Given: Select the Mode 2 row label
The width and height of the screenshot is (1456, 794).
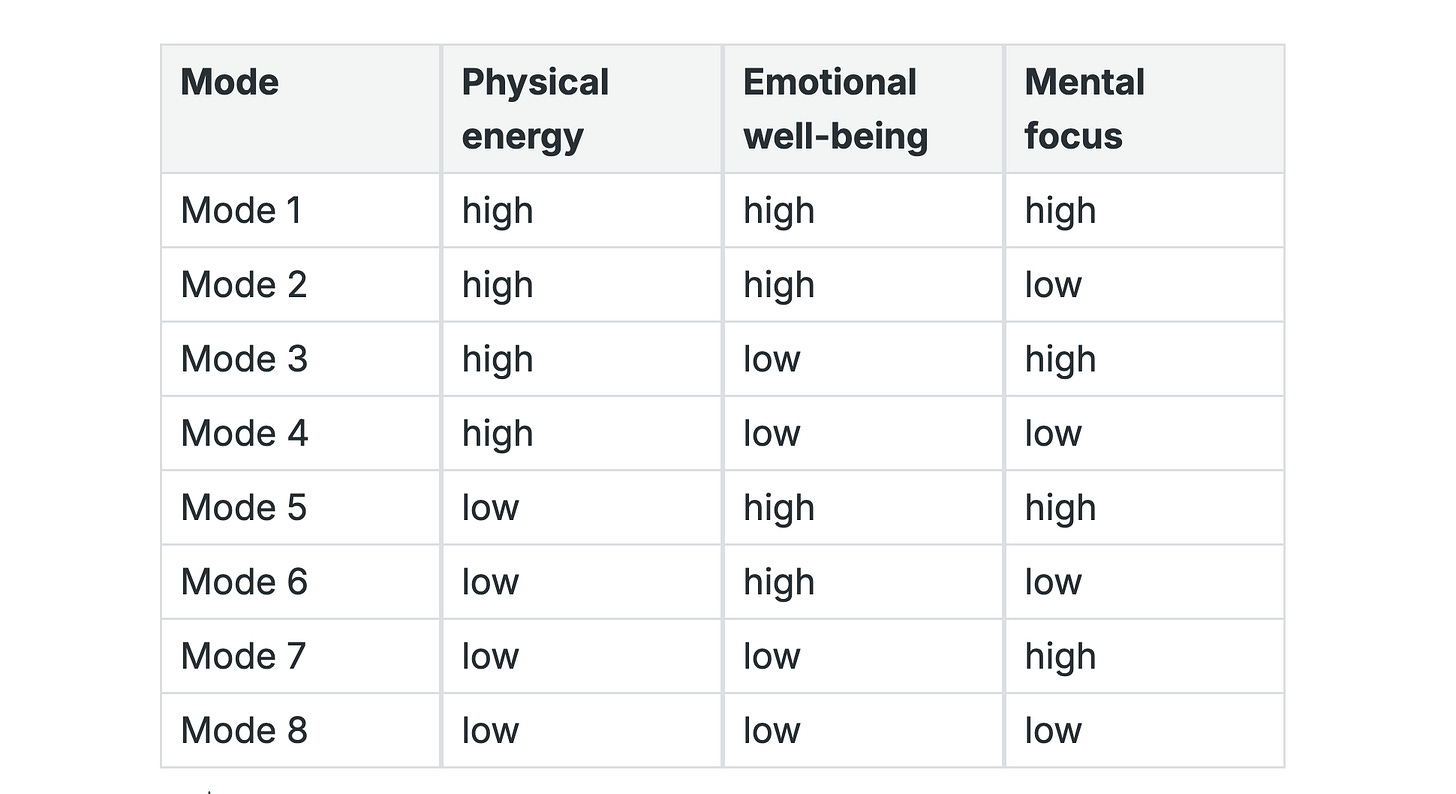Looking at the screenshot, I should (x=243, y=285).
